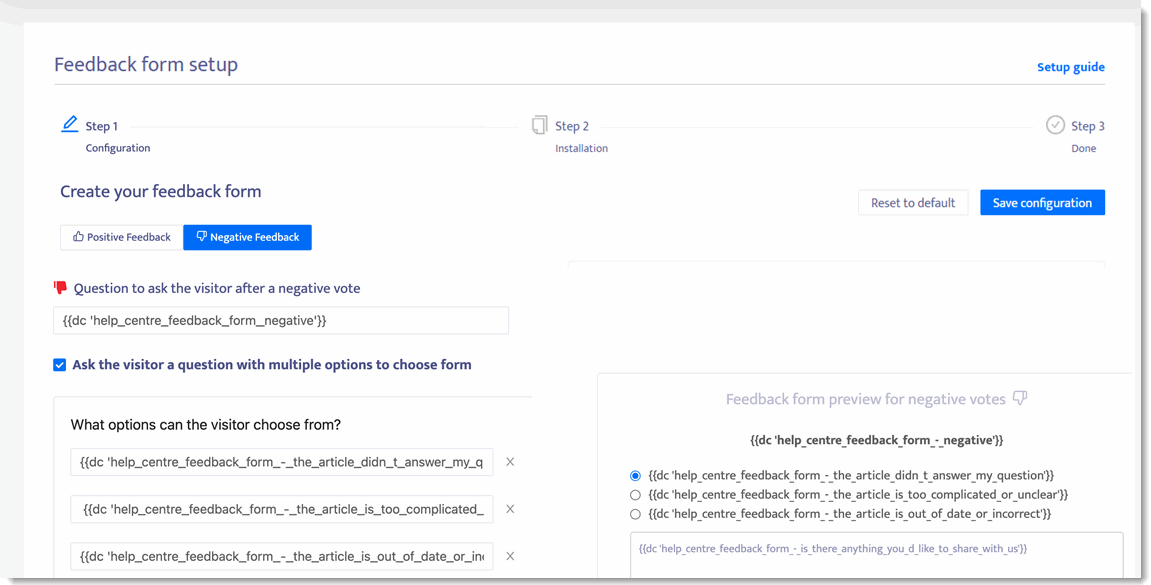Image resolution: width=1151 pixels, height=585 pixels.
Task: Go to Step 2 Installation
Action: [x=571, y=136]
